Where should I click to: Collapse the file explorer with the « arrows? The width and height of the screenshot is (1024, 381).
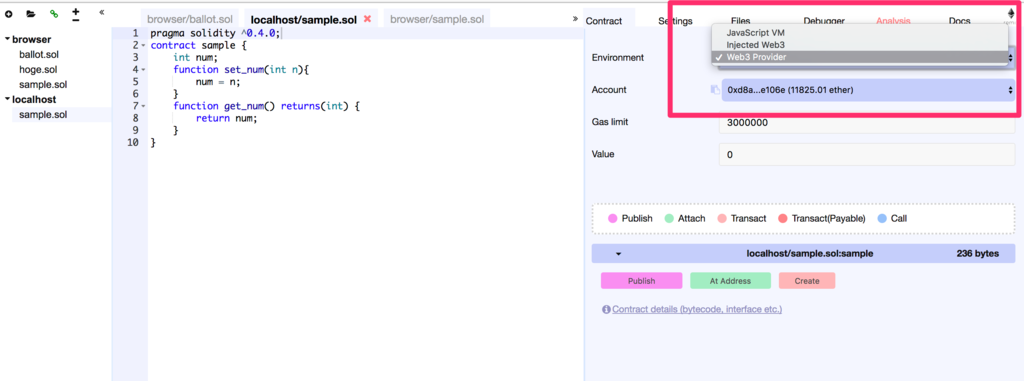[102, 12]
